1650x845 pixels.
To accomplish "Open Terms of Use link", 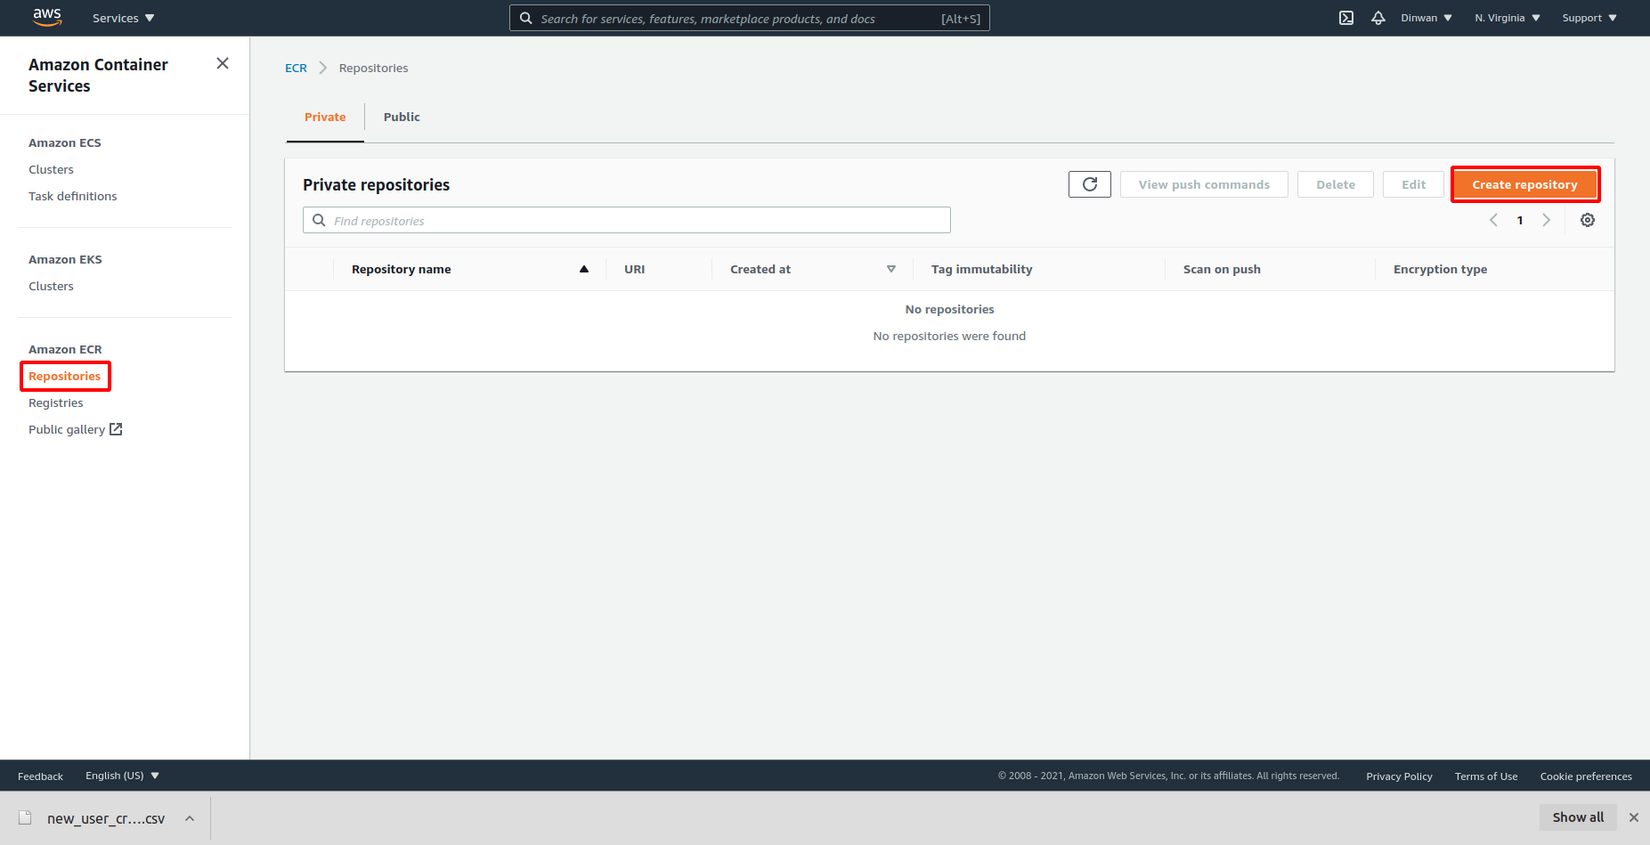I will tap(1486, 776).
